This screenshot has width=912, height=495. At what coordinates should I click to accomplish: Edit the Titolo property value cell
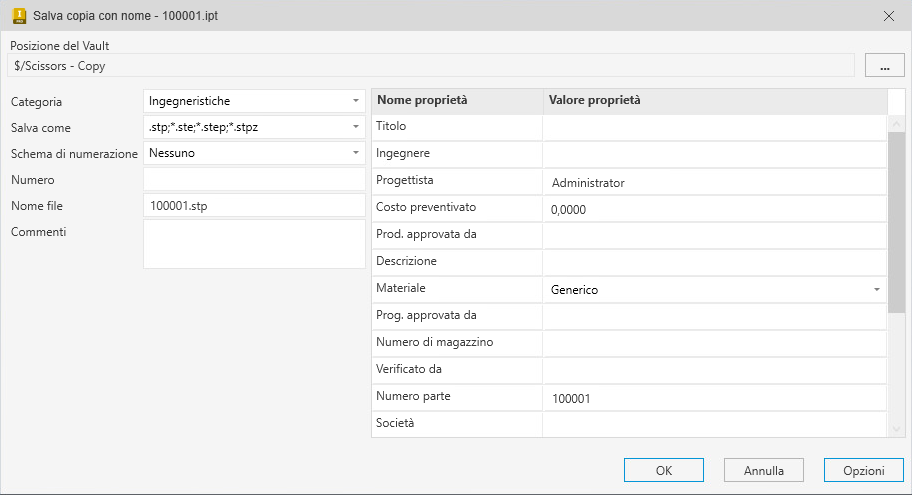pos(714,128)
